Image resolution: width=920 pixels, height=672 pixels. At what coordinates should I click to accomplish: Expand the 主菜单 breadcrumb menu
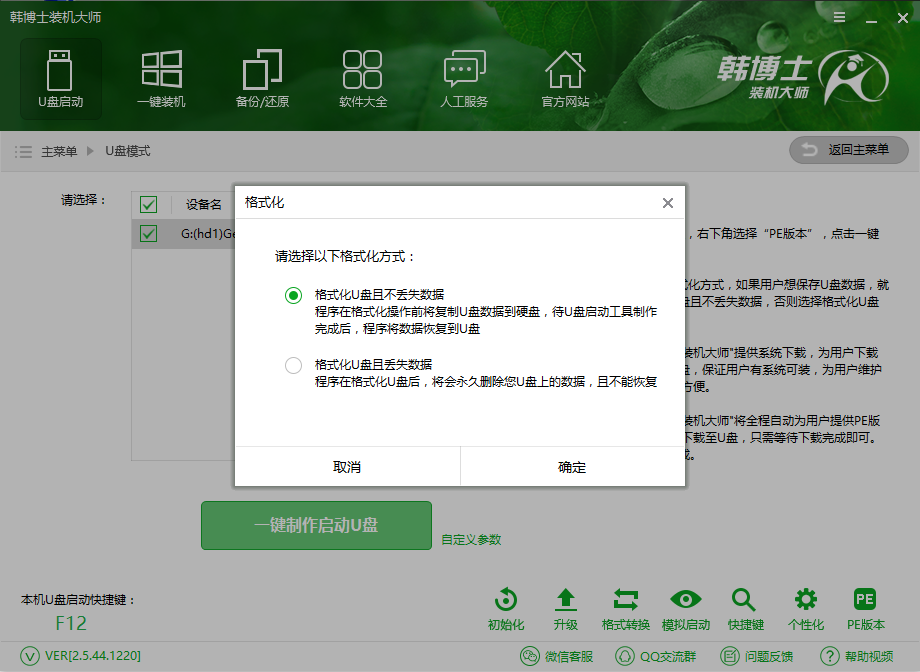(58, 151)
